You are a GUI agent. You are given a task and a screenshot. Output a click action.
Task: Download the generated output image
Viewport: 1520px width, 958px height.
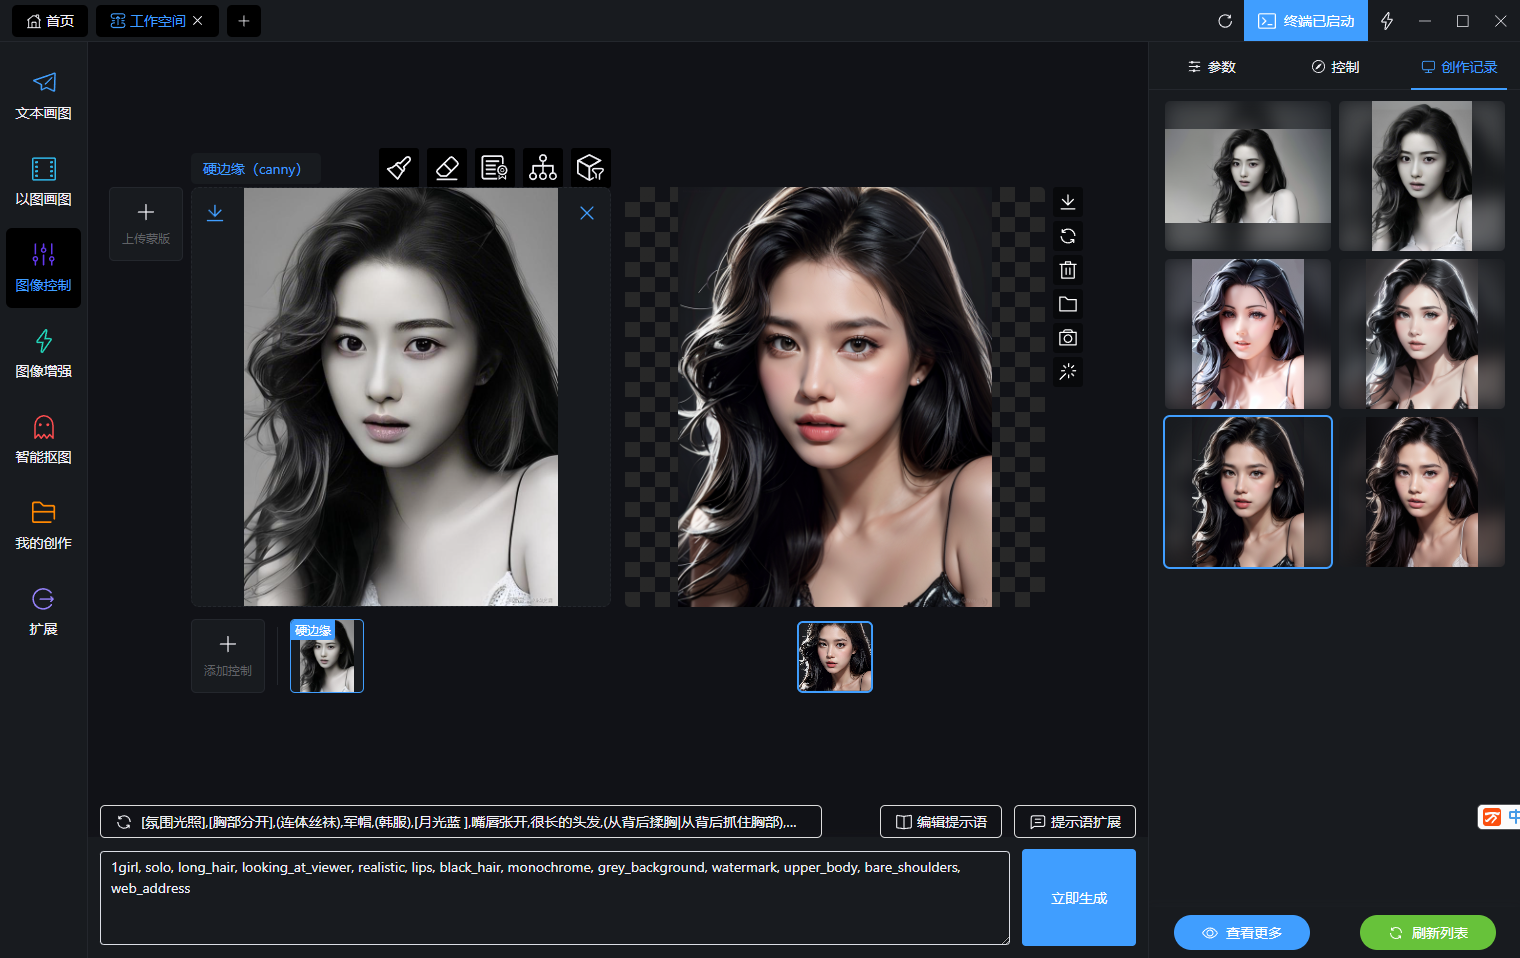(x=1068, y=202)
